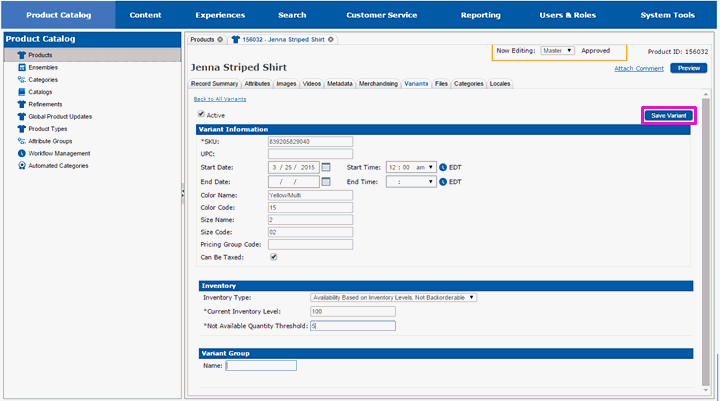This screenshot has width=720, height=401.
Task: Open the Product Catalog main menu
Action: (x=58, y=15)
